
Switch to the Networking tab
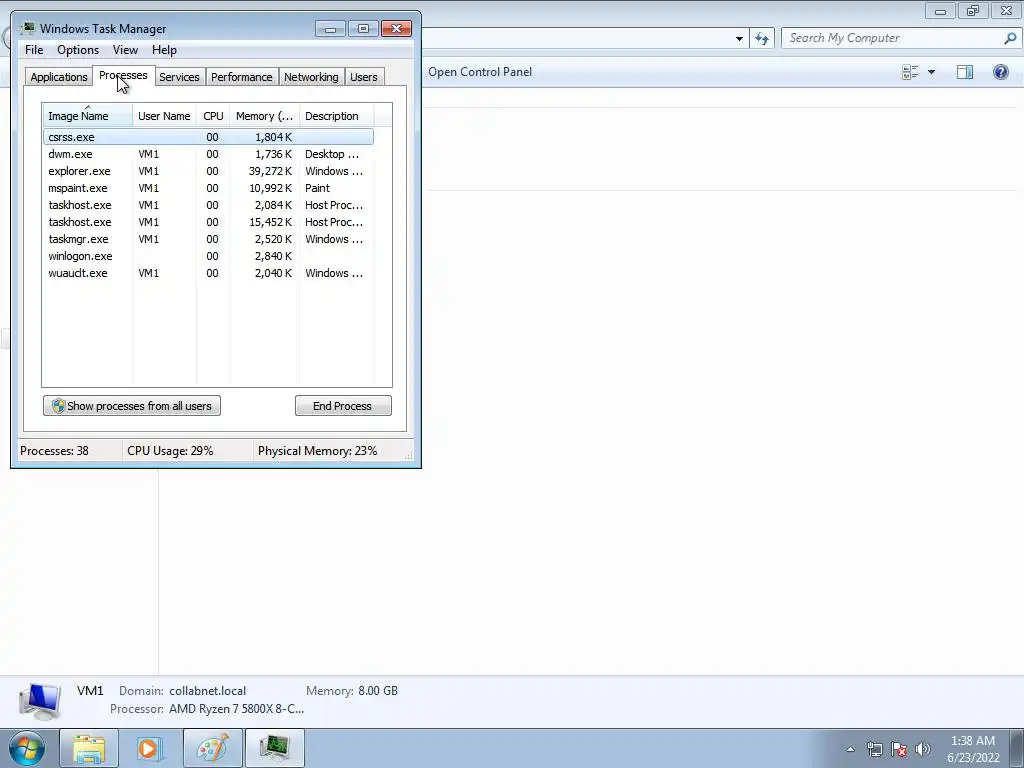click(x=311, y=77)
